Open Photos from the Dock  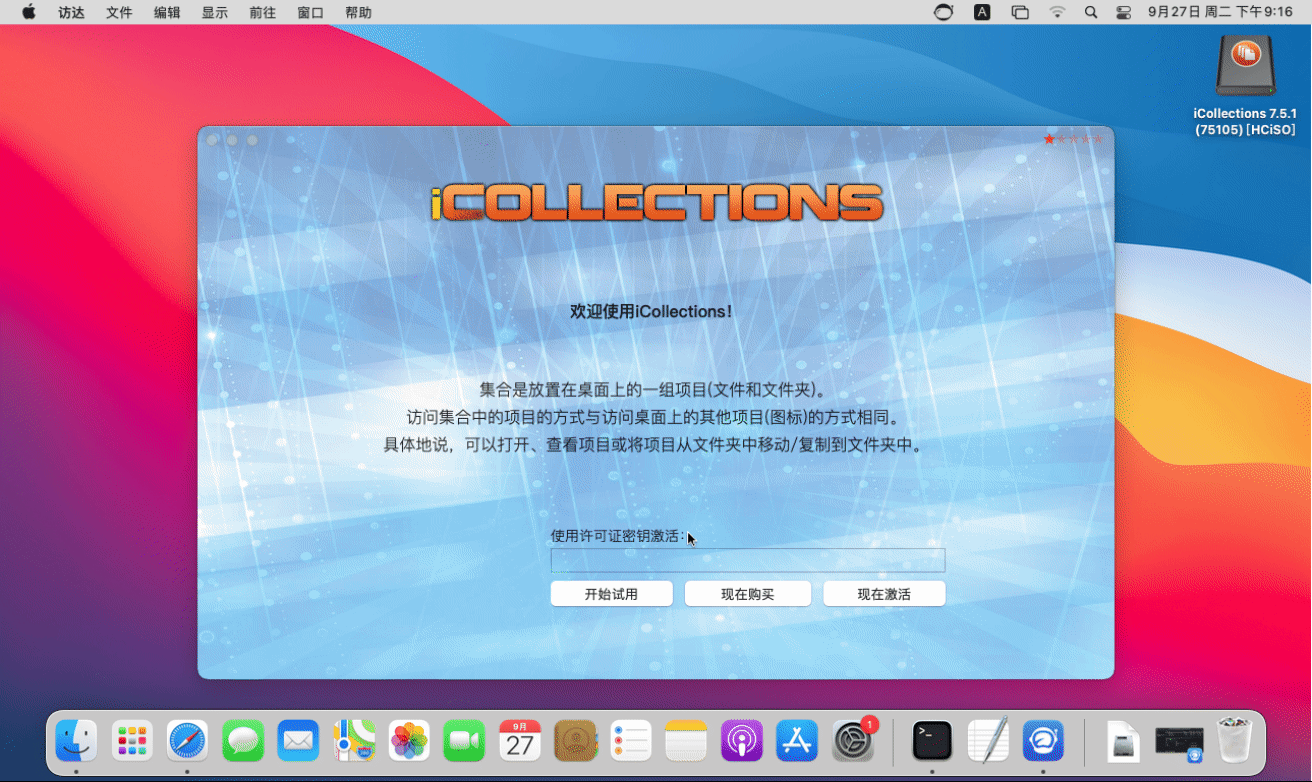409,741
